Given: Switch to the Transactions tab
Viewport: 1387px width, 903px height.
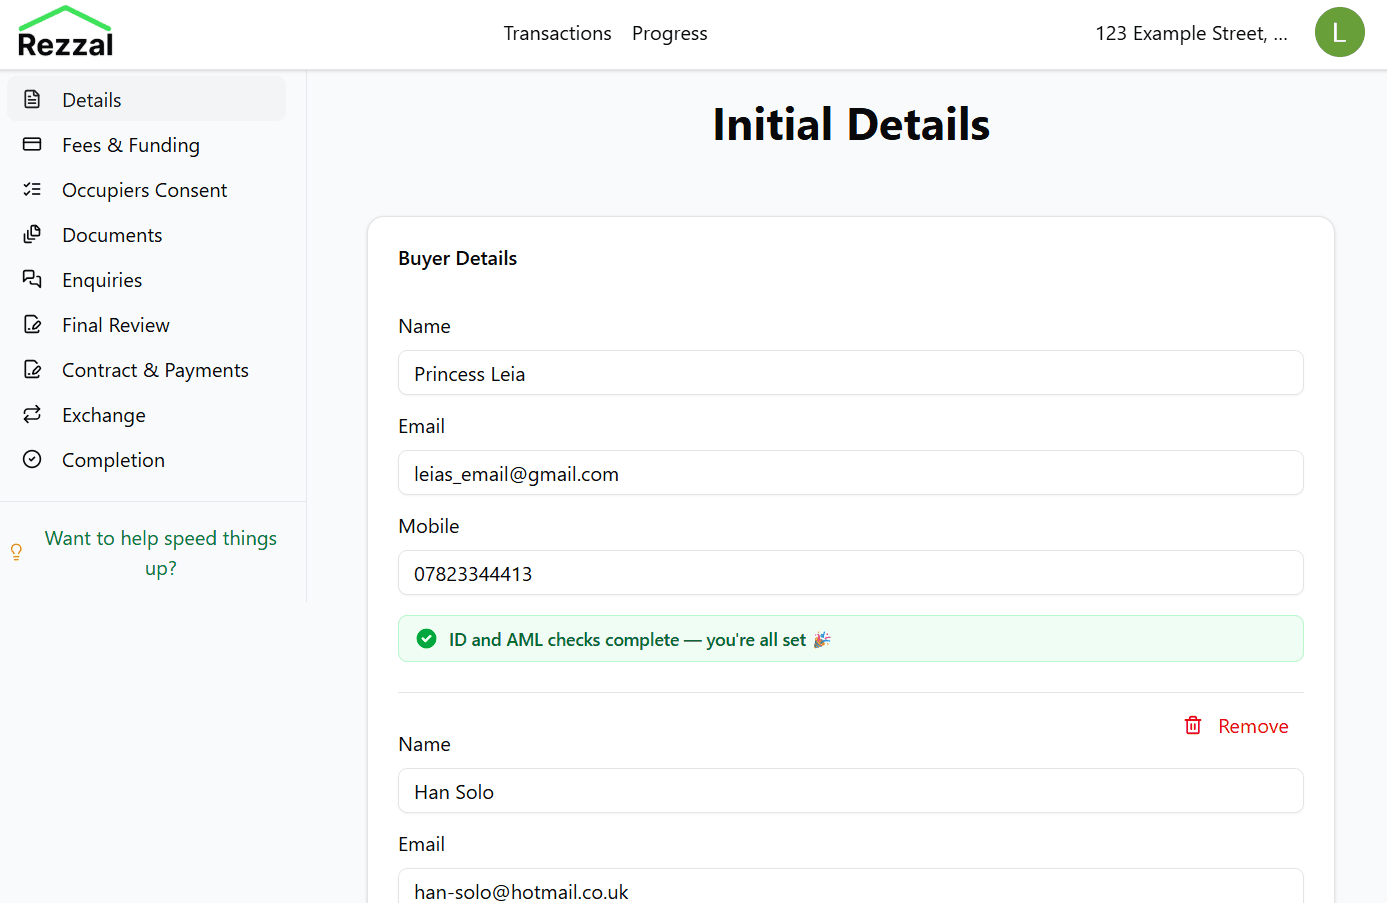Looking at the screenshot, I should click(x=557, y=32).
